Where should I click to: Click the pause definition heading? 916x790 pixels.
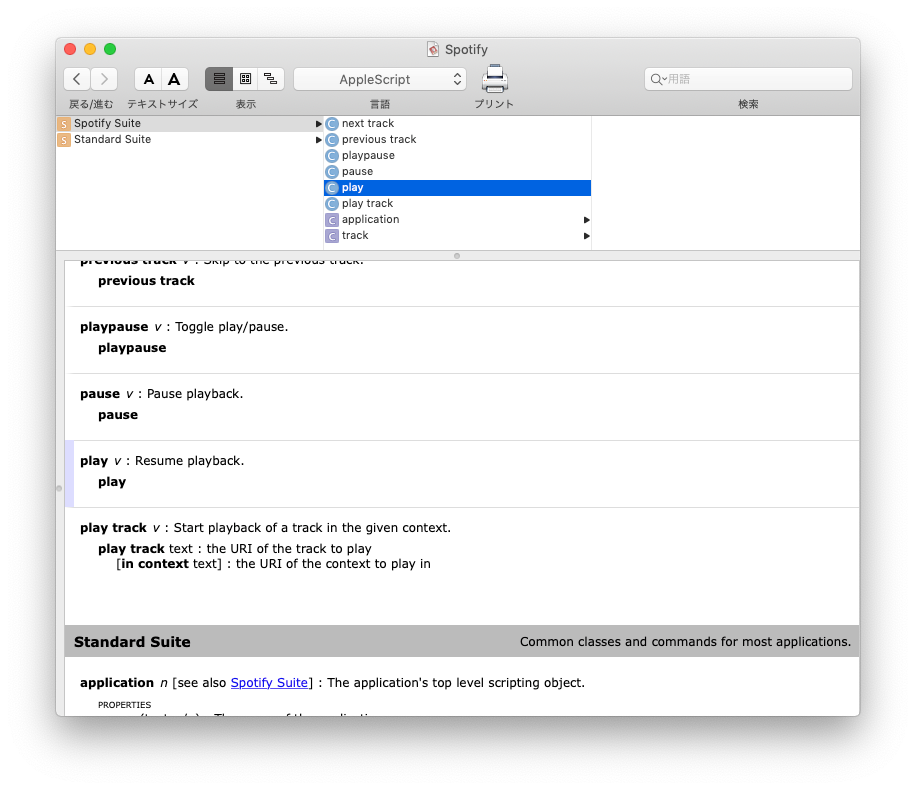pos(100,394)
